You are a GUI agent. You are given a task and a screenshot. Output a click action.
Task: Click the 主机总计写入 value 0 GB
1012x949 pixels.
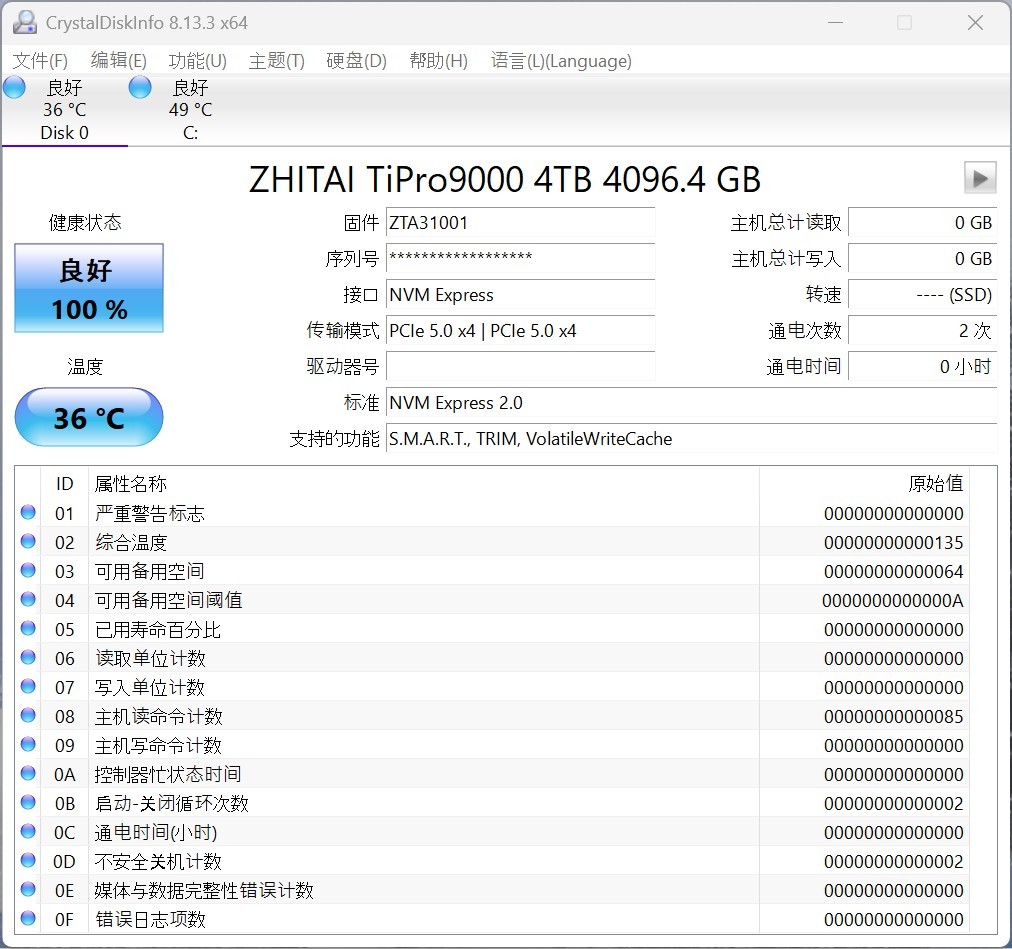[x=922, y=259]
